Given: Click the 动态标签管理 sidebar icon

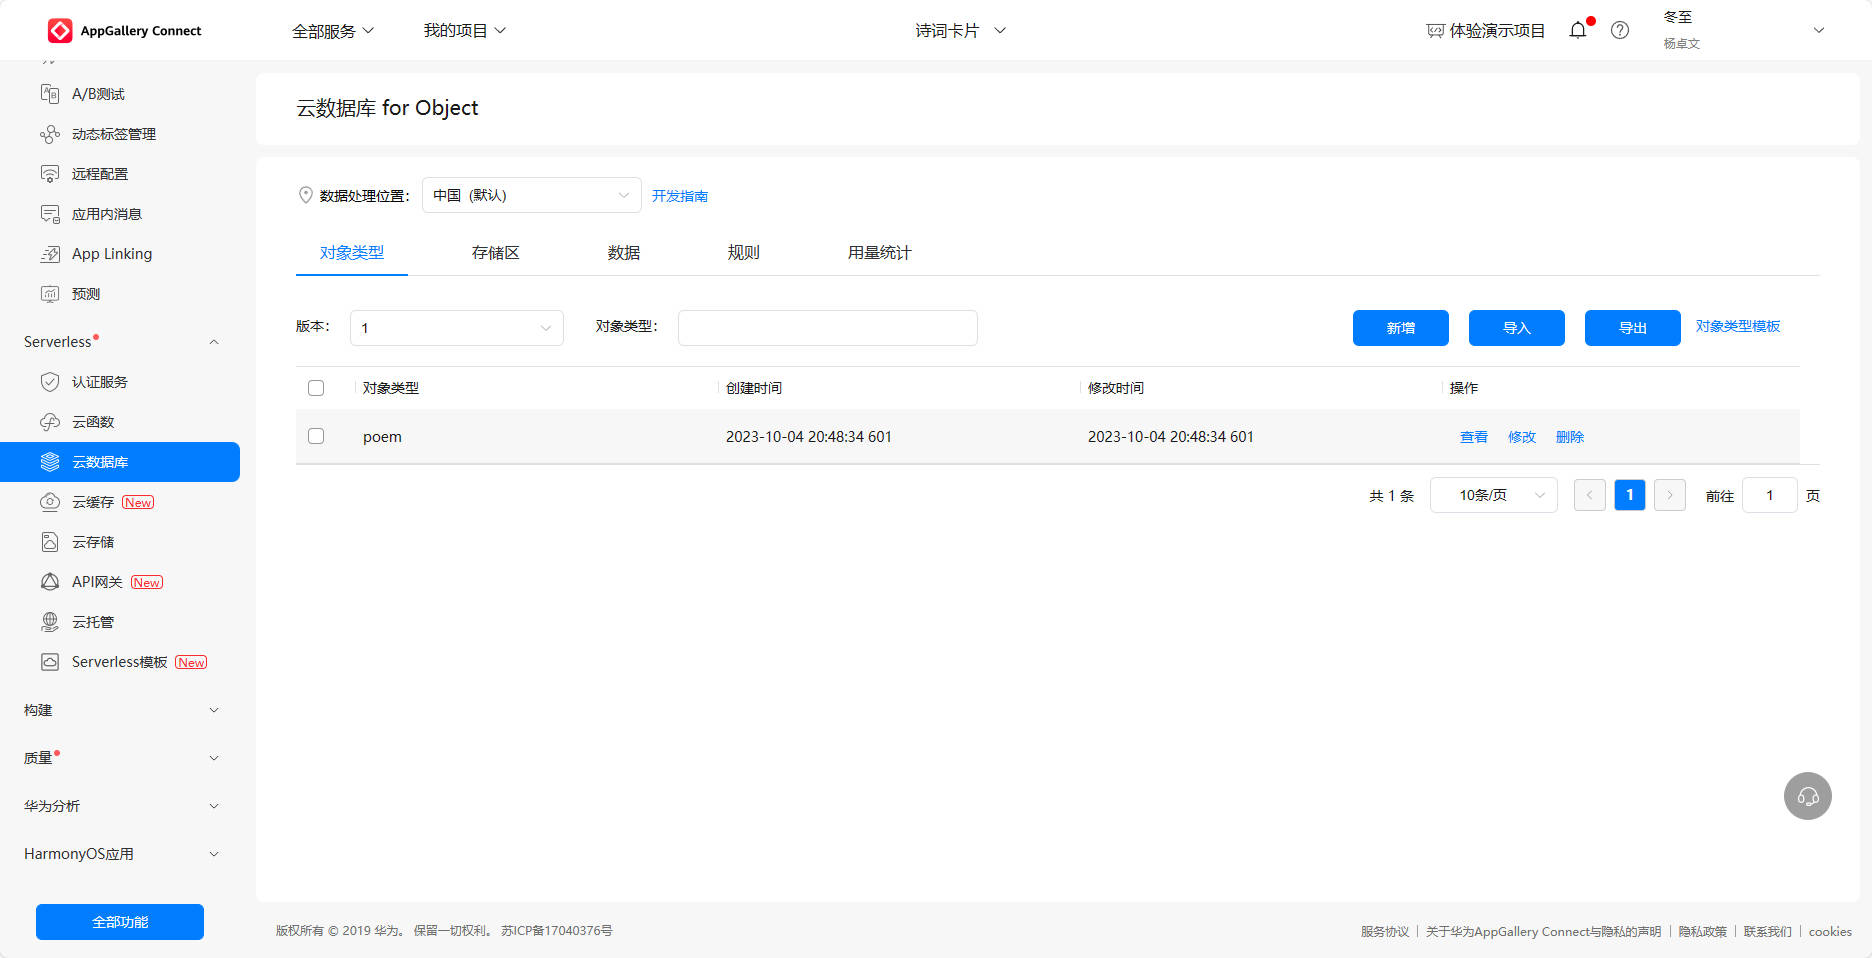Looking at the screenshot, I should pos(50,134).
